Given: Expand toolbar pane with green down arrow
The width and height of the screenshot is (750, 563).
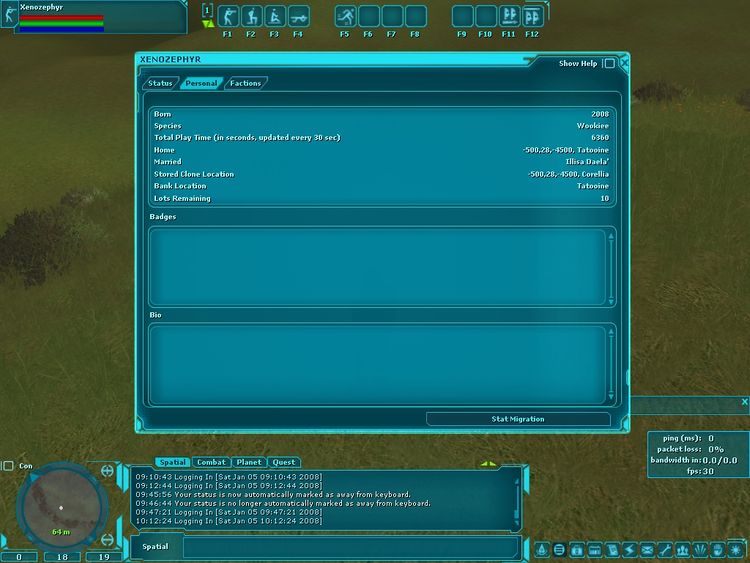Looking at the screenshot, I should pyautogui.click(x=207, y=23).
